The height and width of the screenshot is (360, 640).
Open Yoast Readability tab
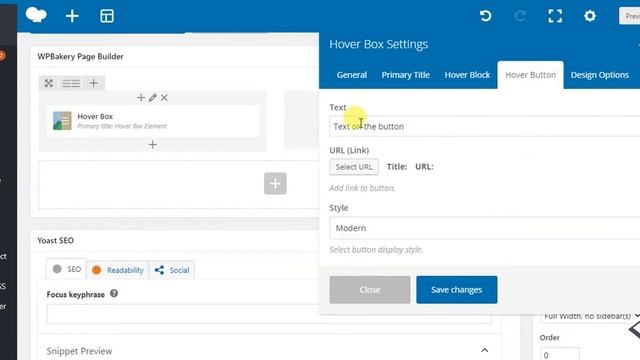tap(118, 270)
